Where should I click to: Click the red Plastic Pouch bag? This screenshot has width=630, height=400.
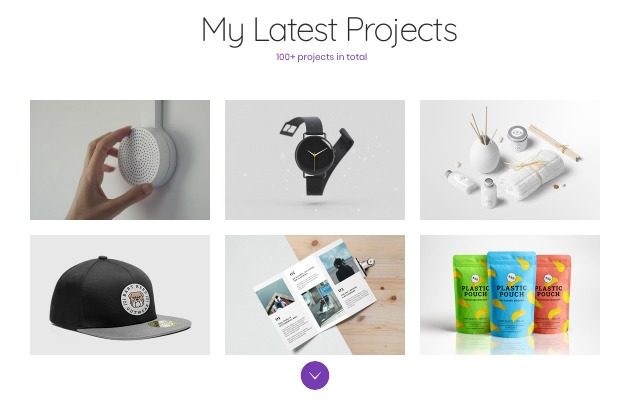tap(553, 294)
